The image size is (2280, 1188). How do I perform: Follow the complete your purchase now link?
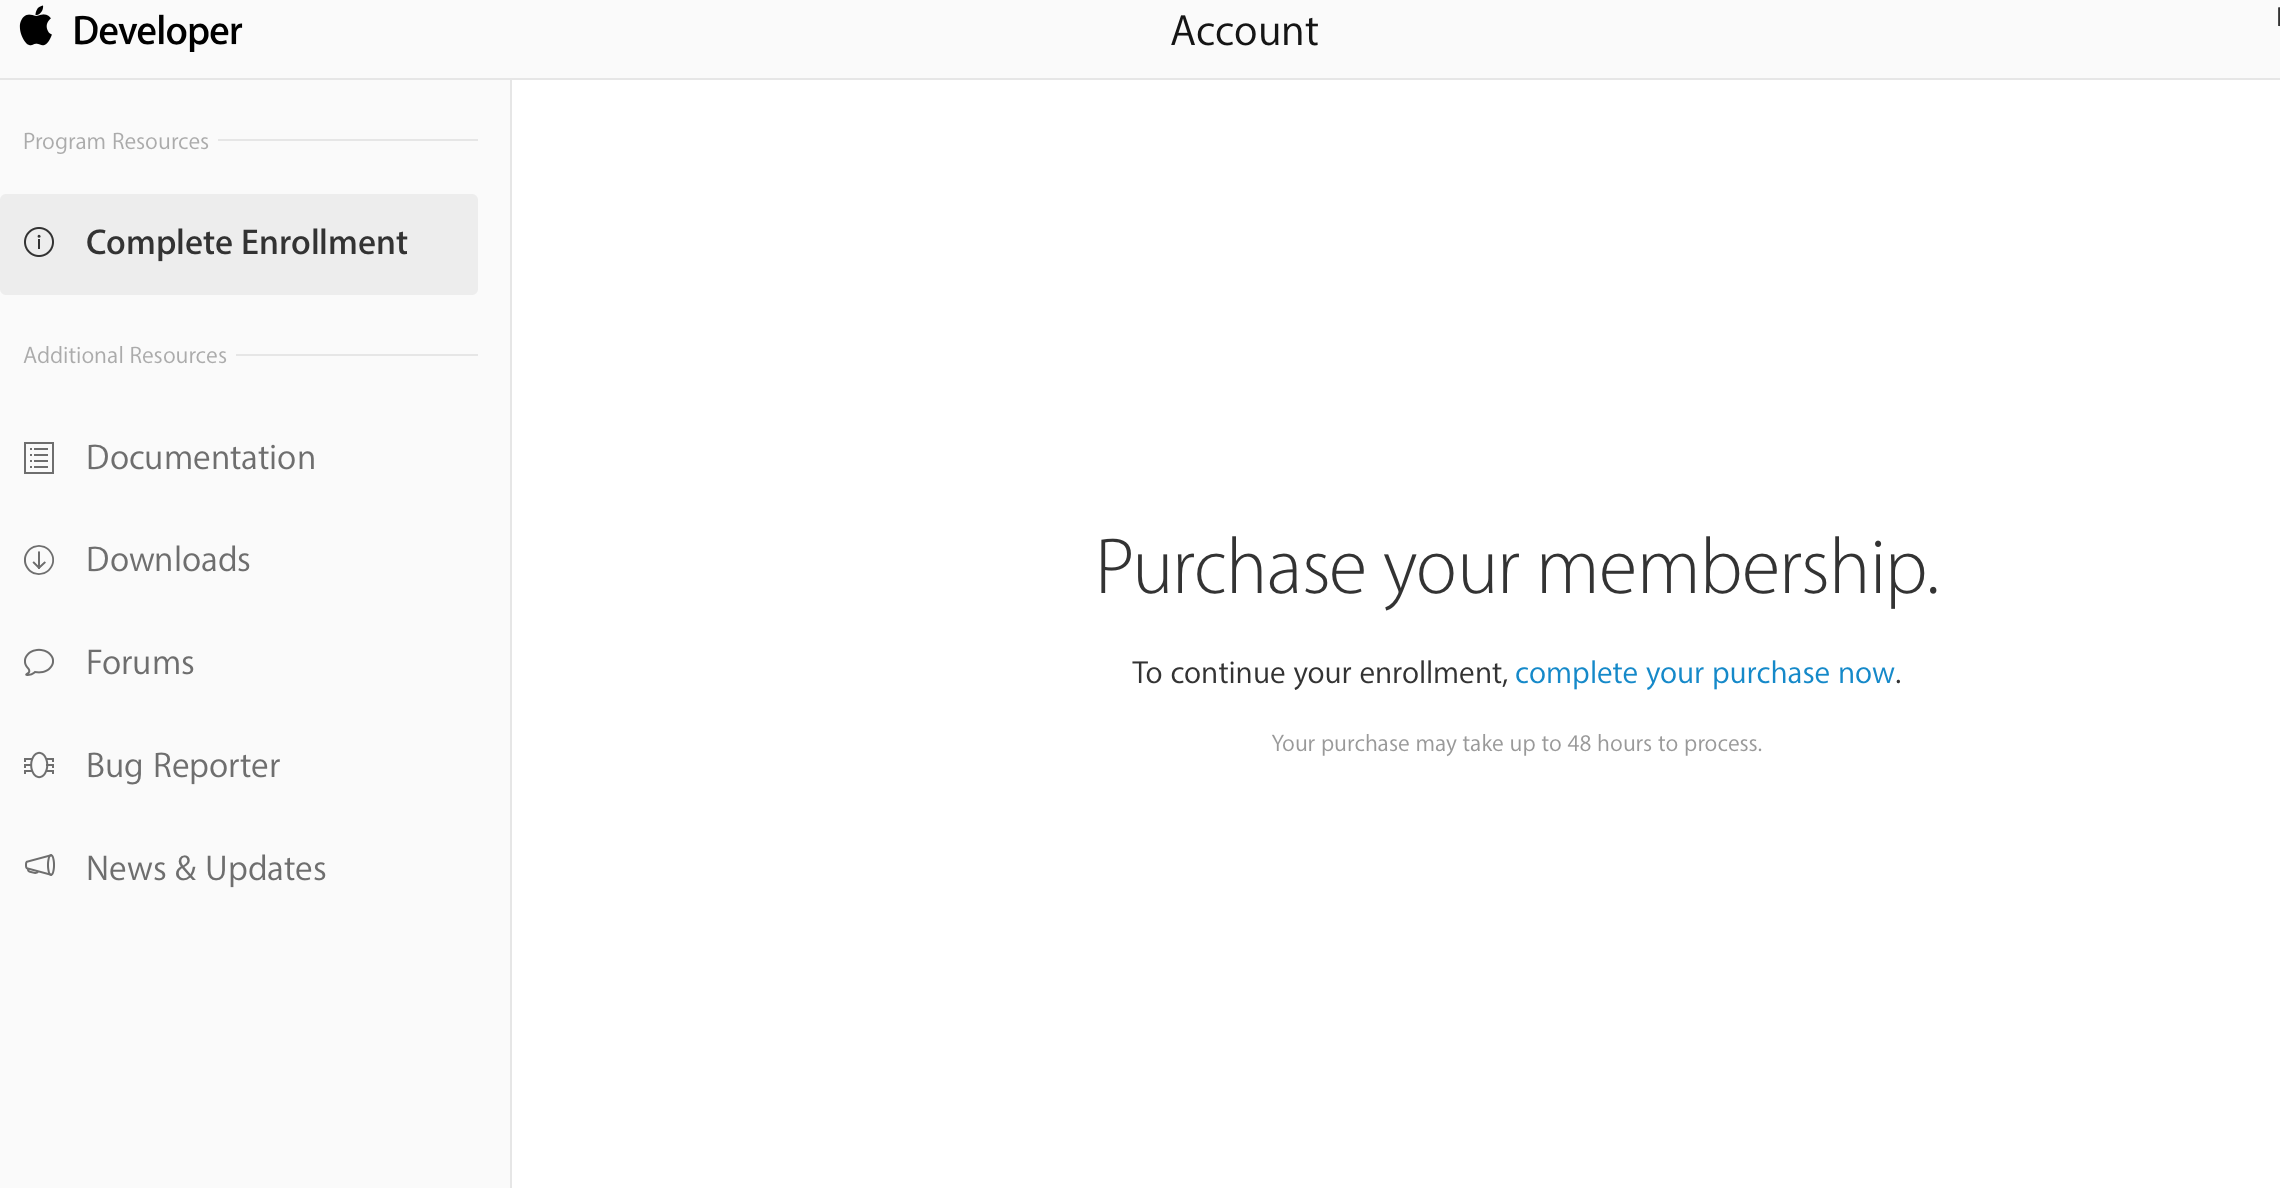[x=1704, y=673]
